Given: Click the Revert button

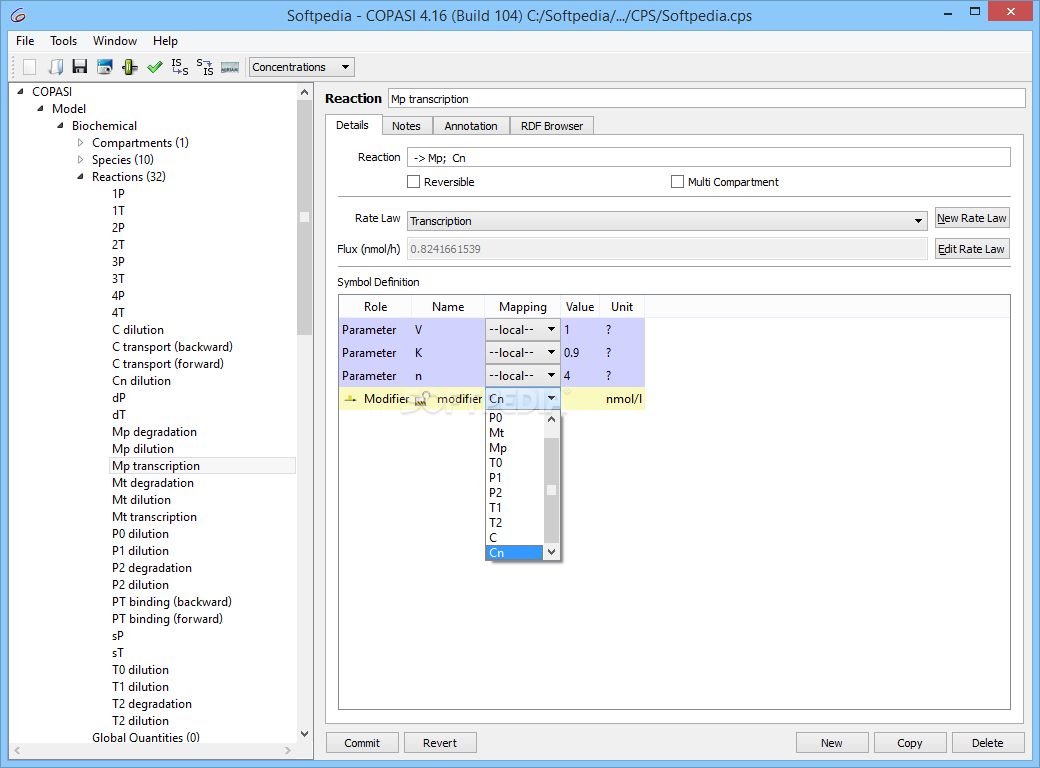Looking at the screenshot, I should tap(440, 743).
